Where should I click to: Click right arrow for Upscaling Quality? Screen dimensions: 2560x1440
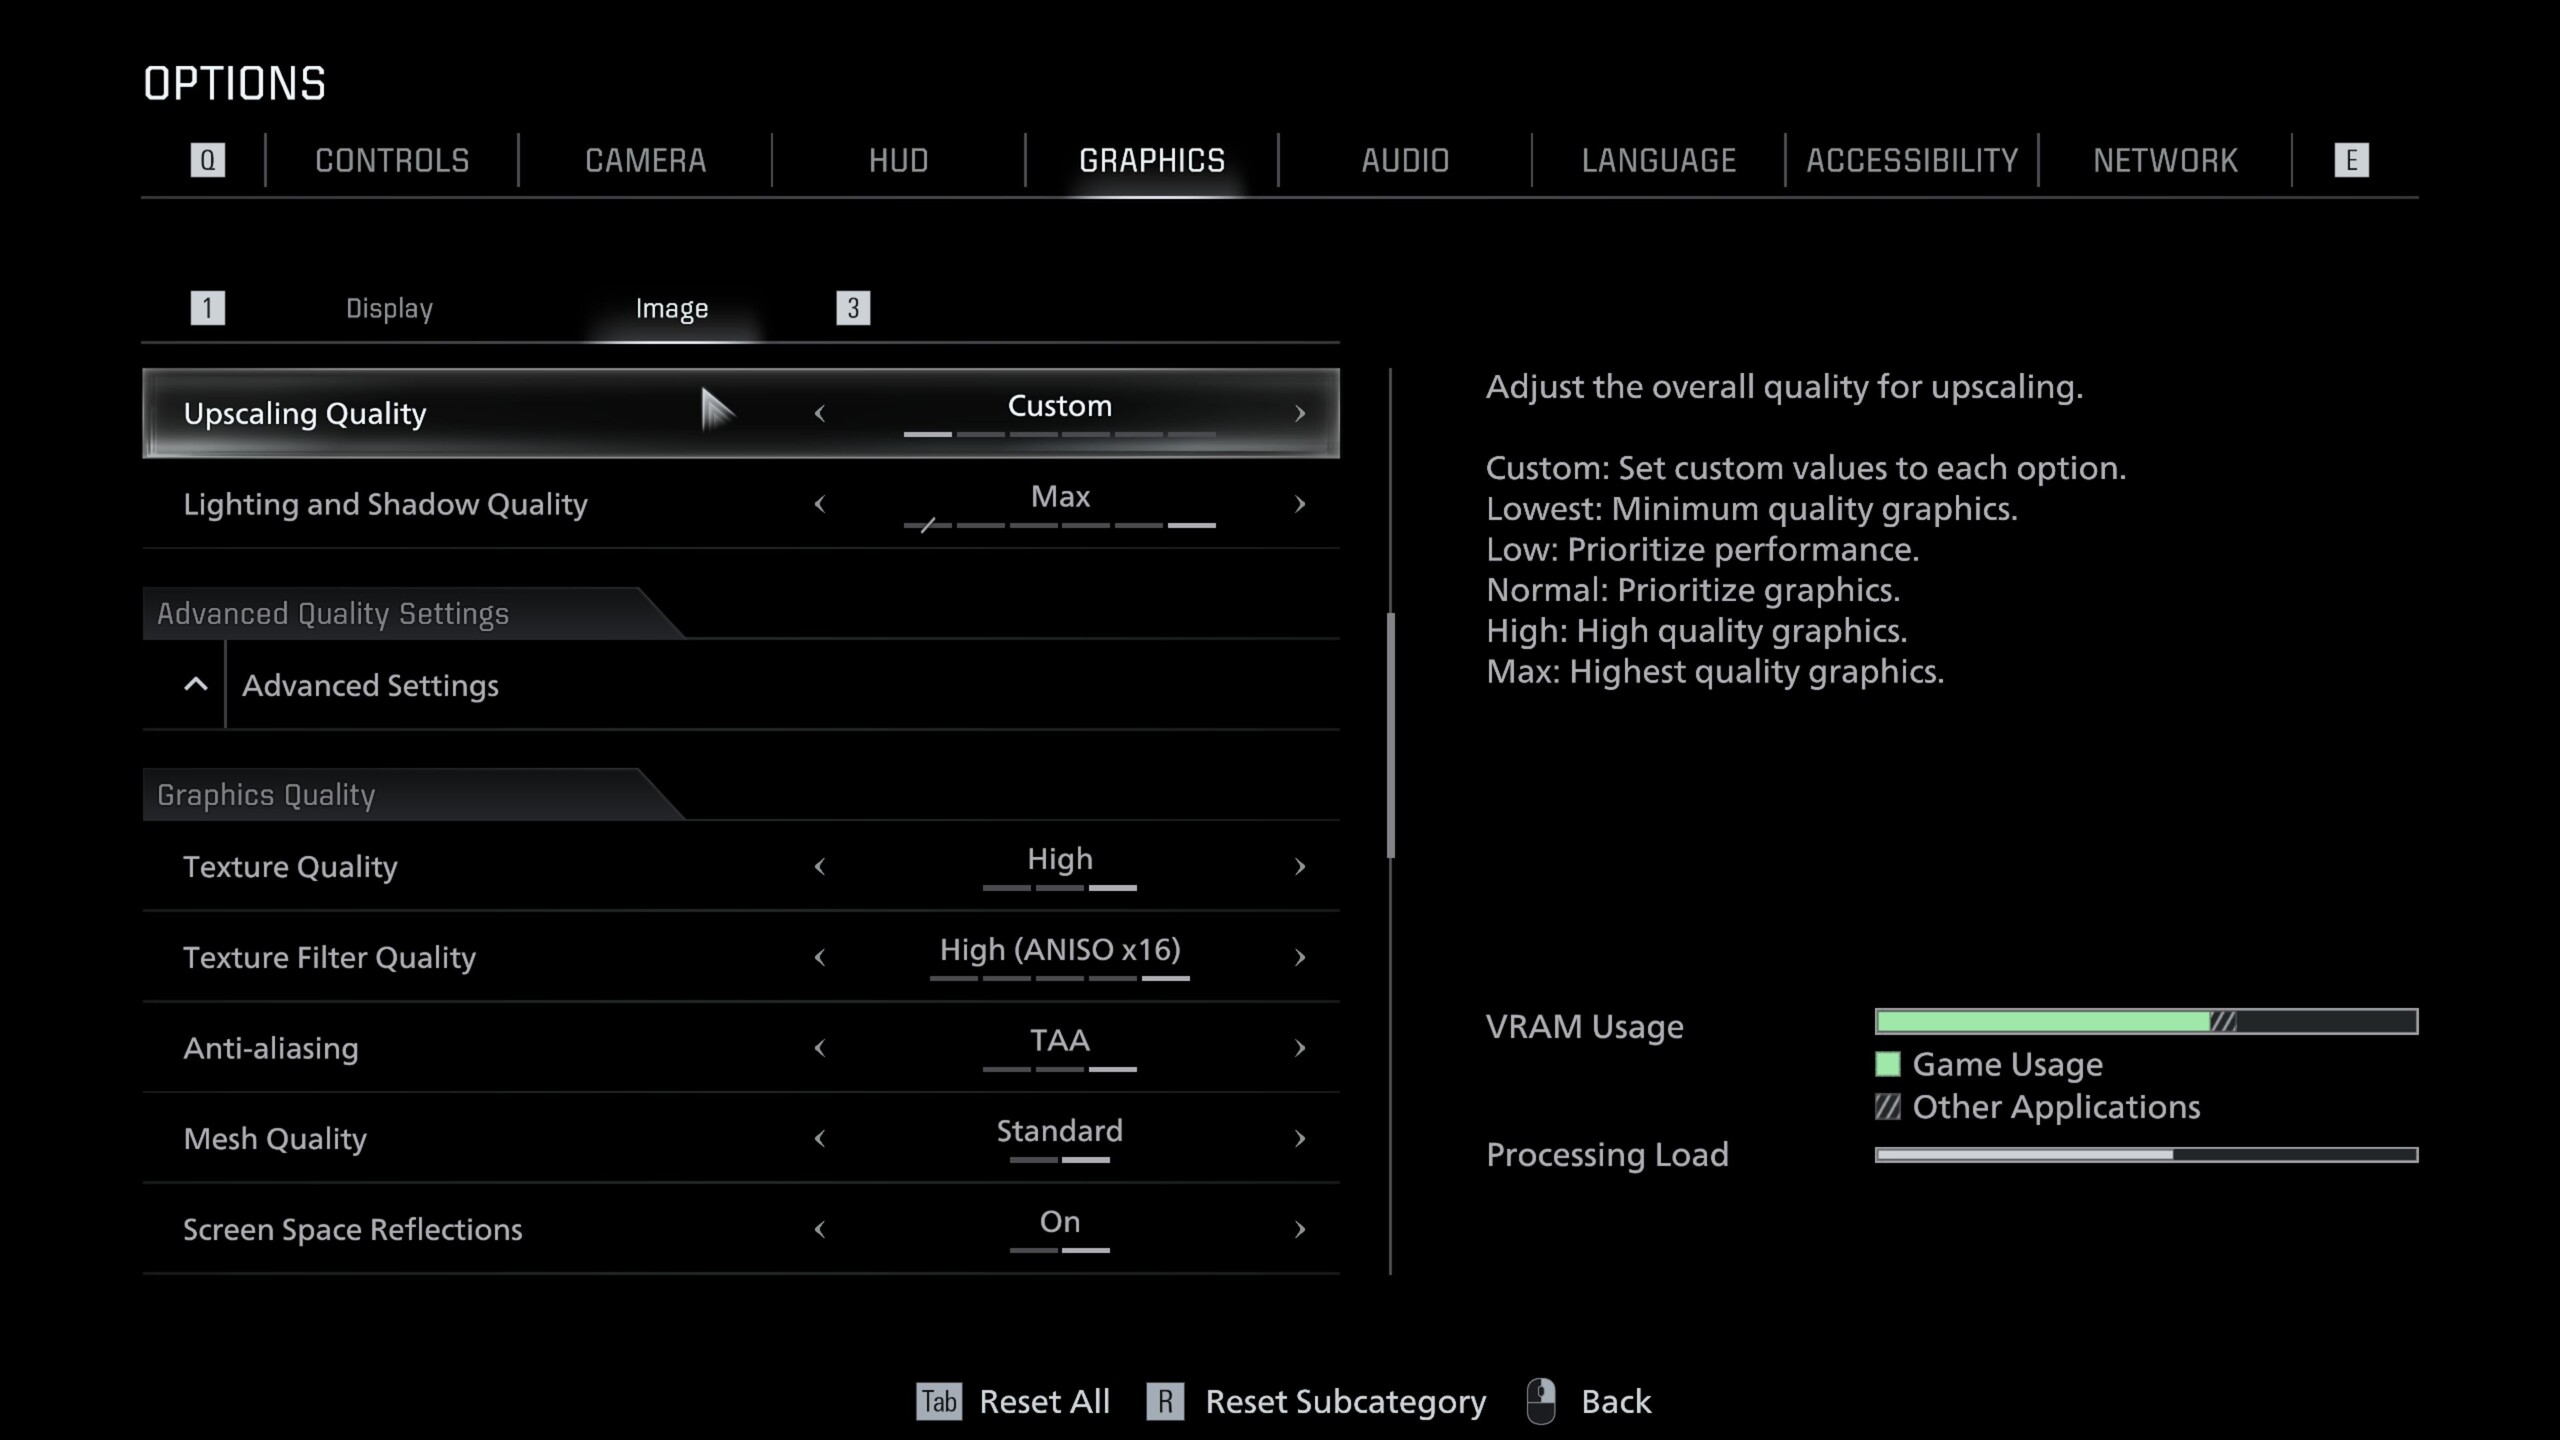[1299, 413]
